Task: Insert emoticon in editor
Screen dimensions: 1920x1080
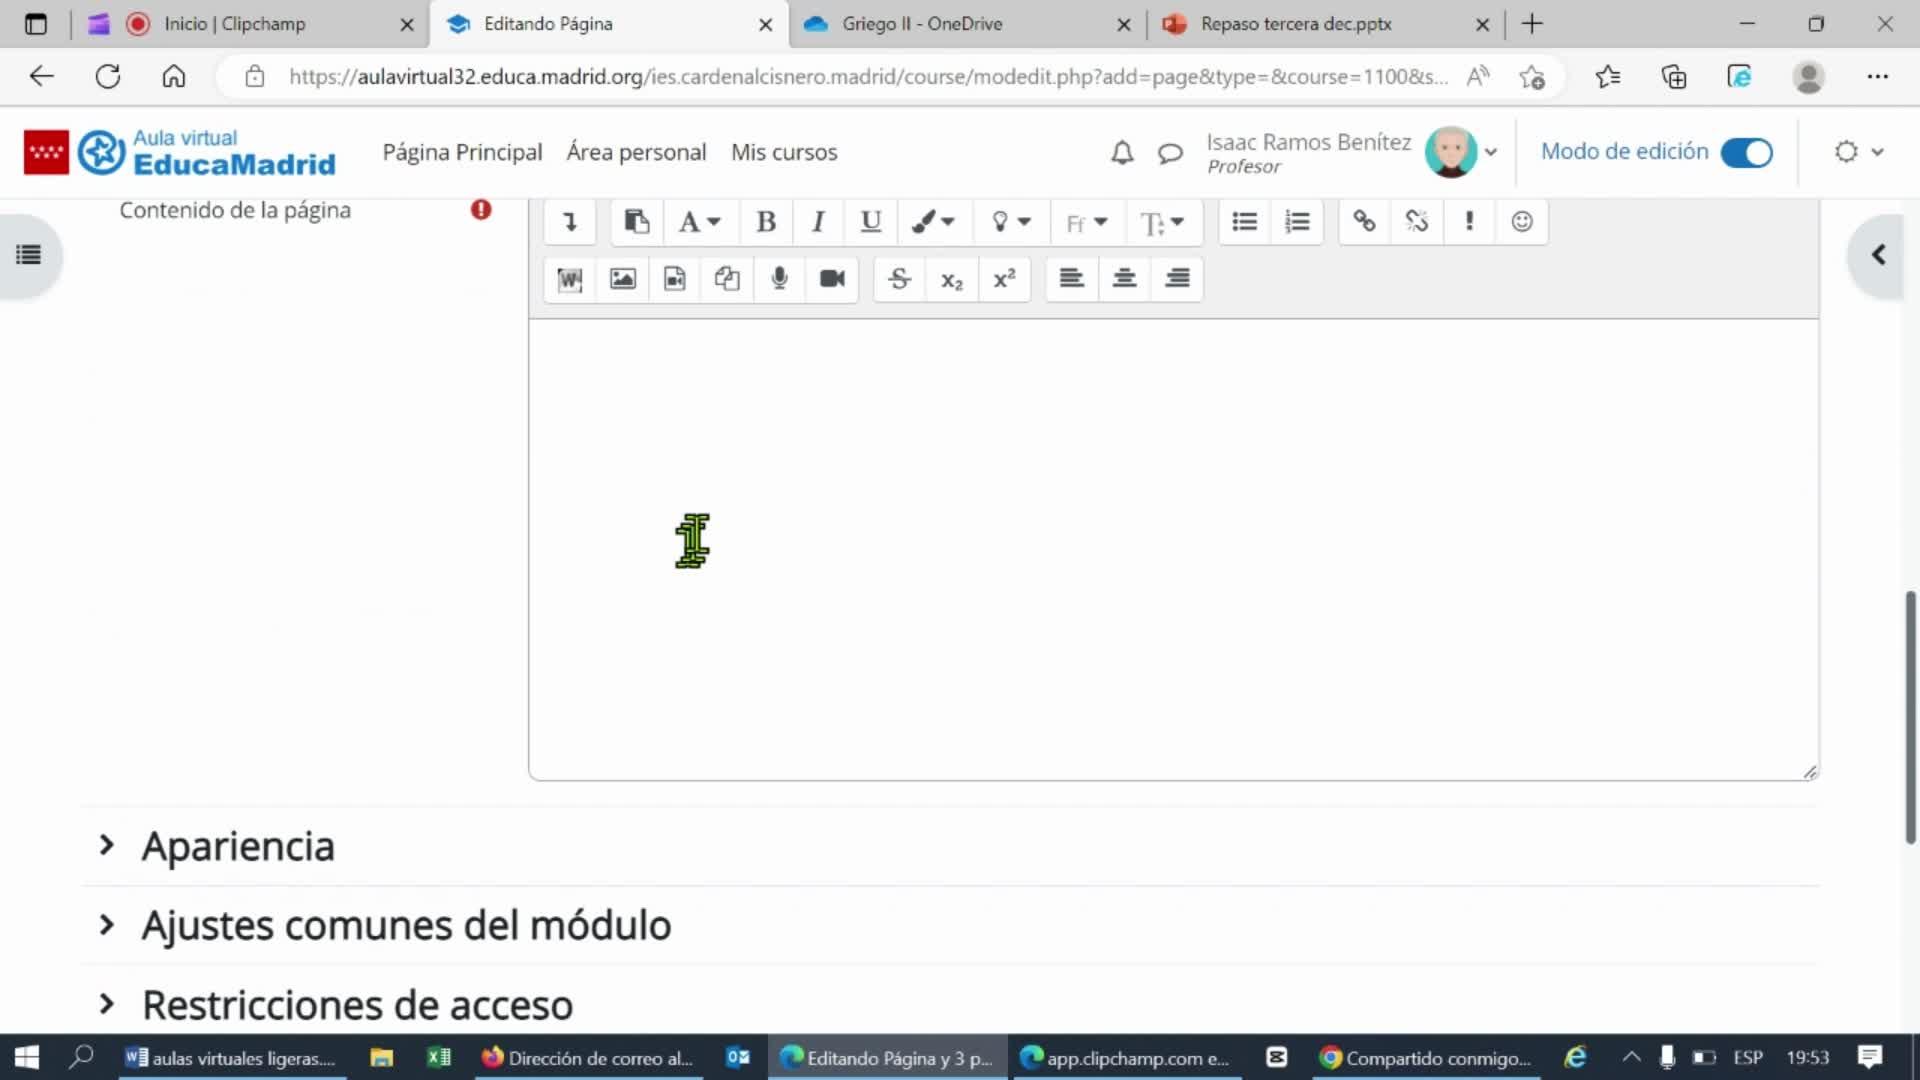Action: click(1521, 222)
